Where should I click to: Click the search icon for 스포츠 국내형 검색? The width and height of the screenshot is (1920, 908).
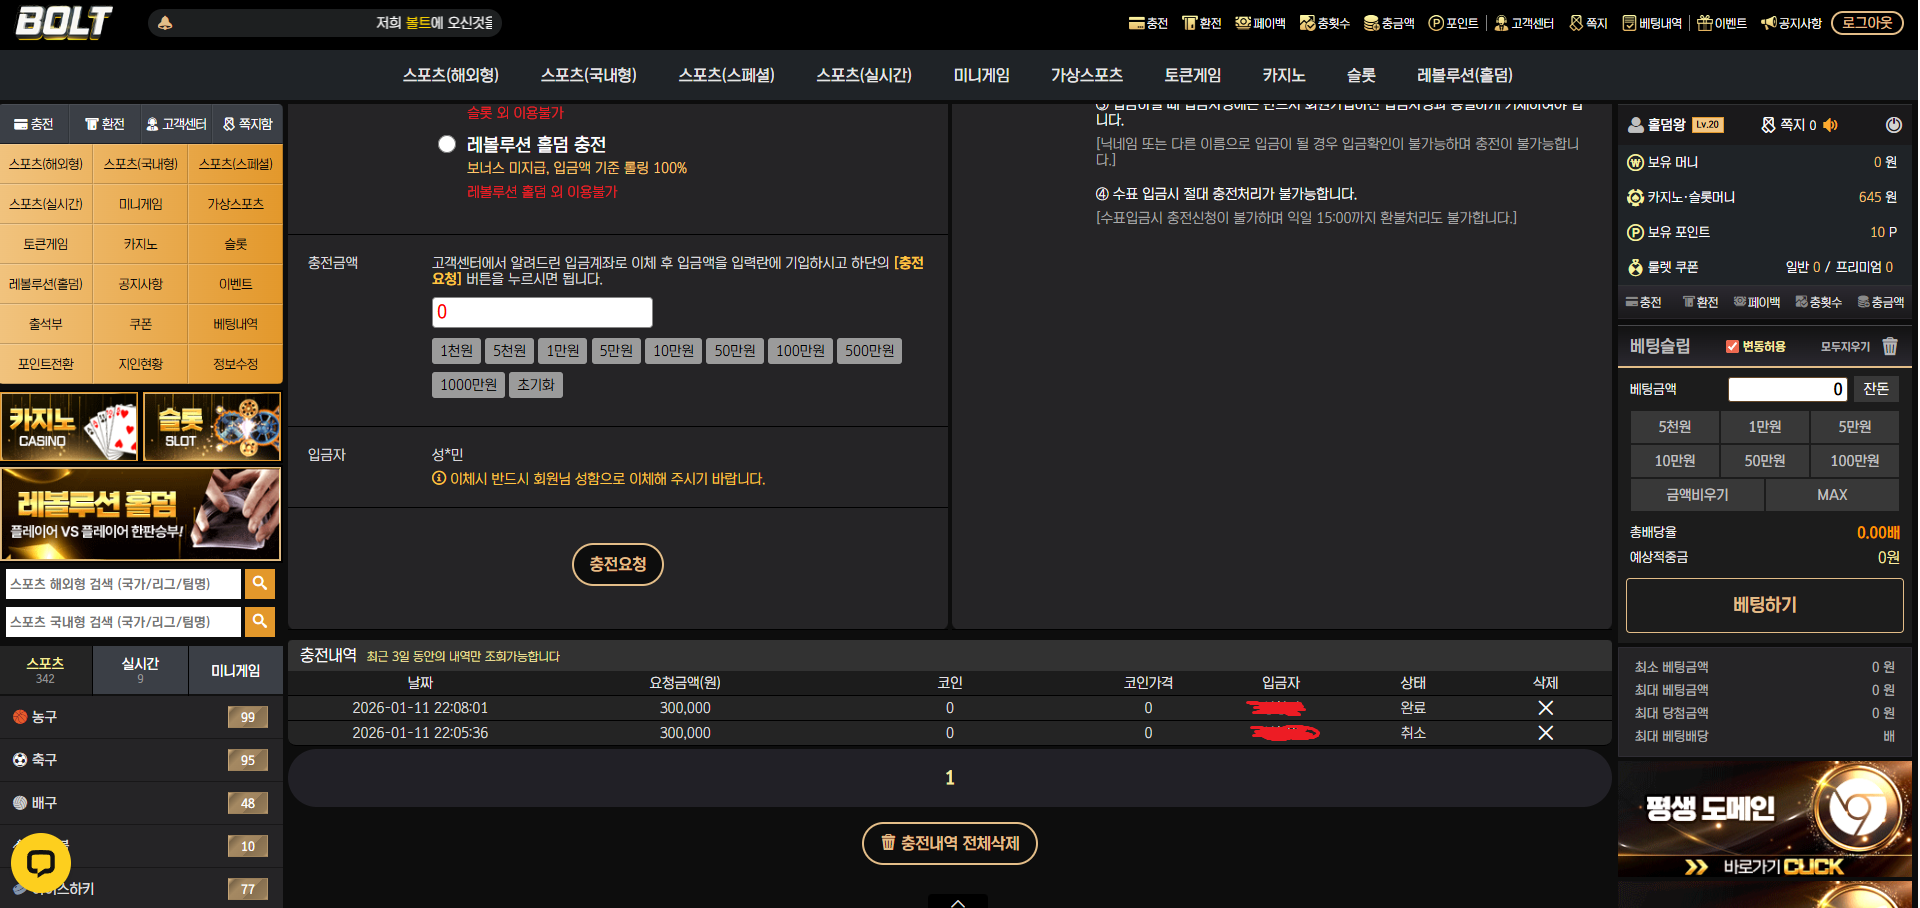tap(260, 621)
